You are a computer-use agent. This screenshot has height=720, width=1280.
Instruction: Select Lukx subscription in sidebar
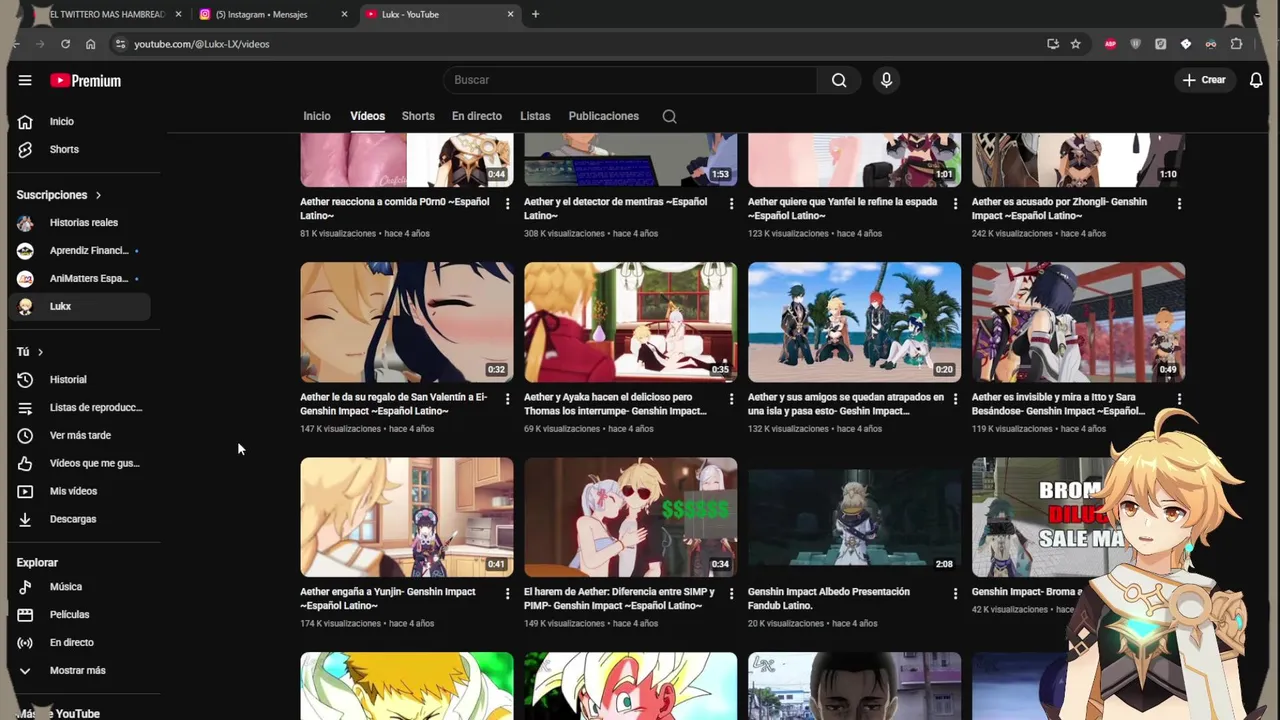80,306
